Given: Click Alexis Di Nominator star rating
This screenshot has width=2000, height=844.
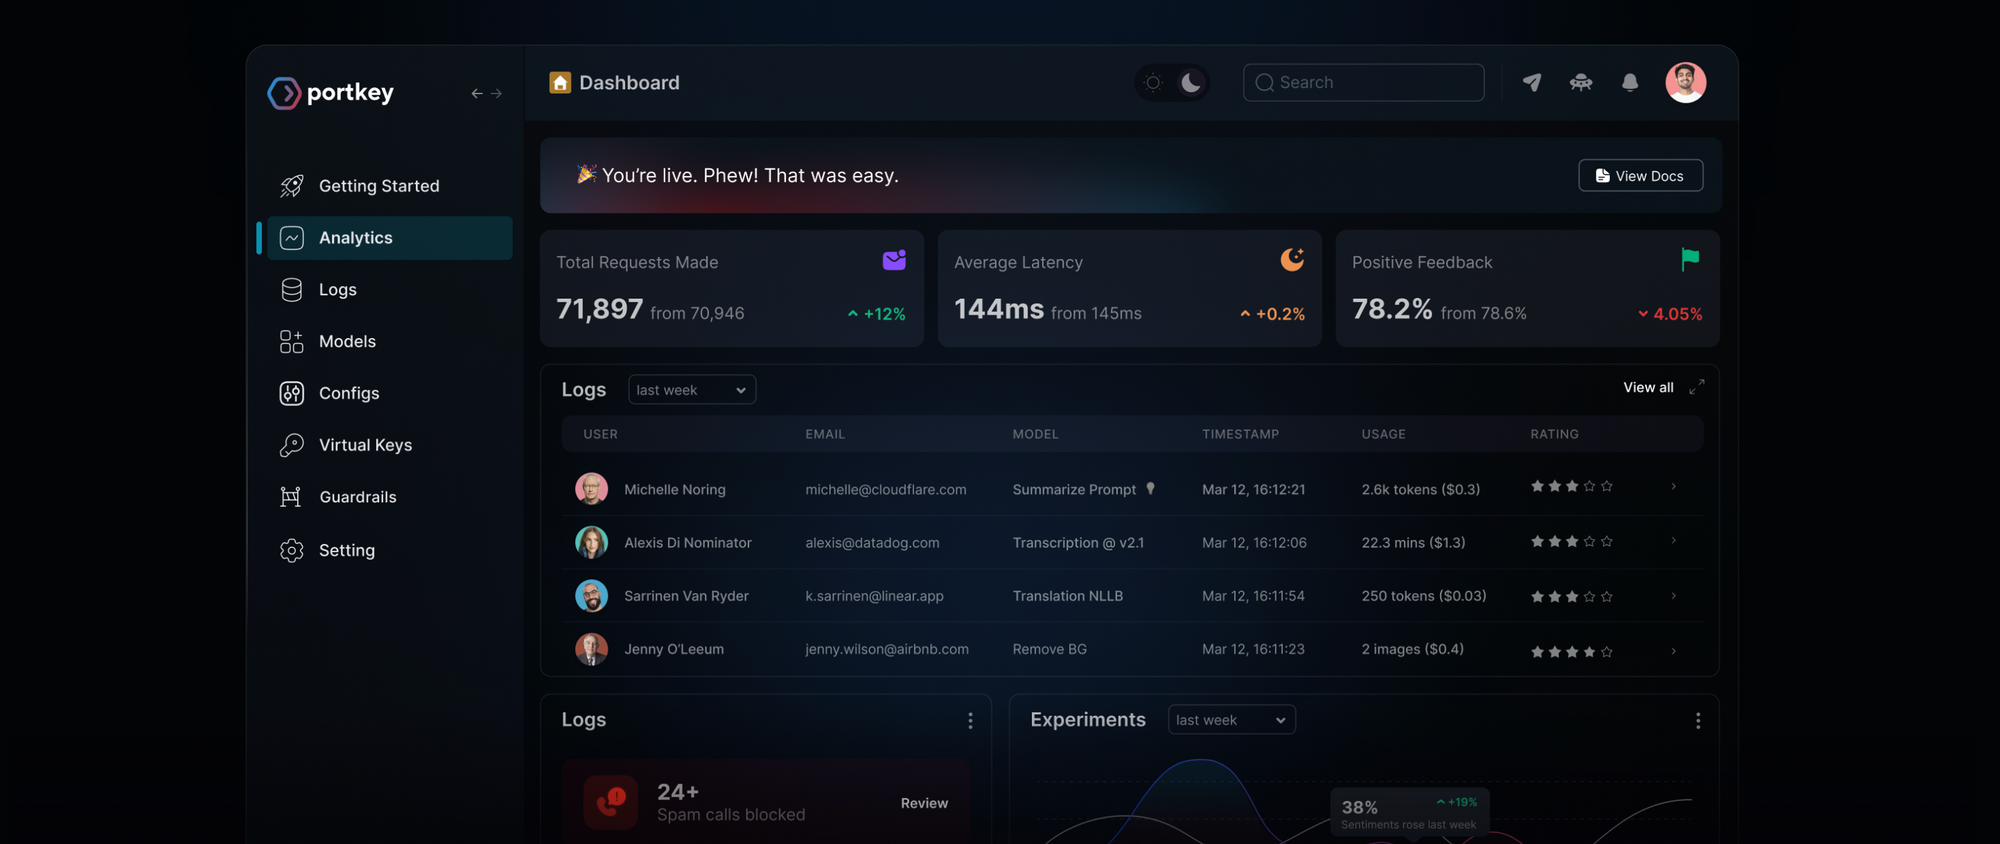Looking at the screenshot, I should click(1571, 542).
